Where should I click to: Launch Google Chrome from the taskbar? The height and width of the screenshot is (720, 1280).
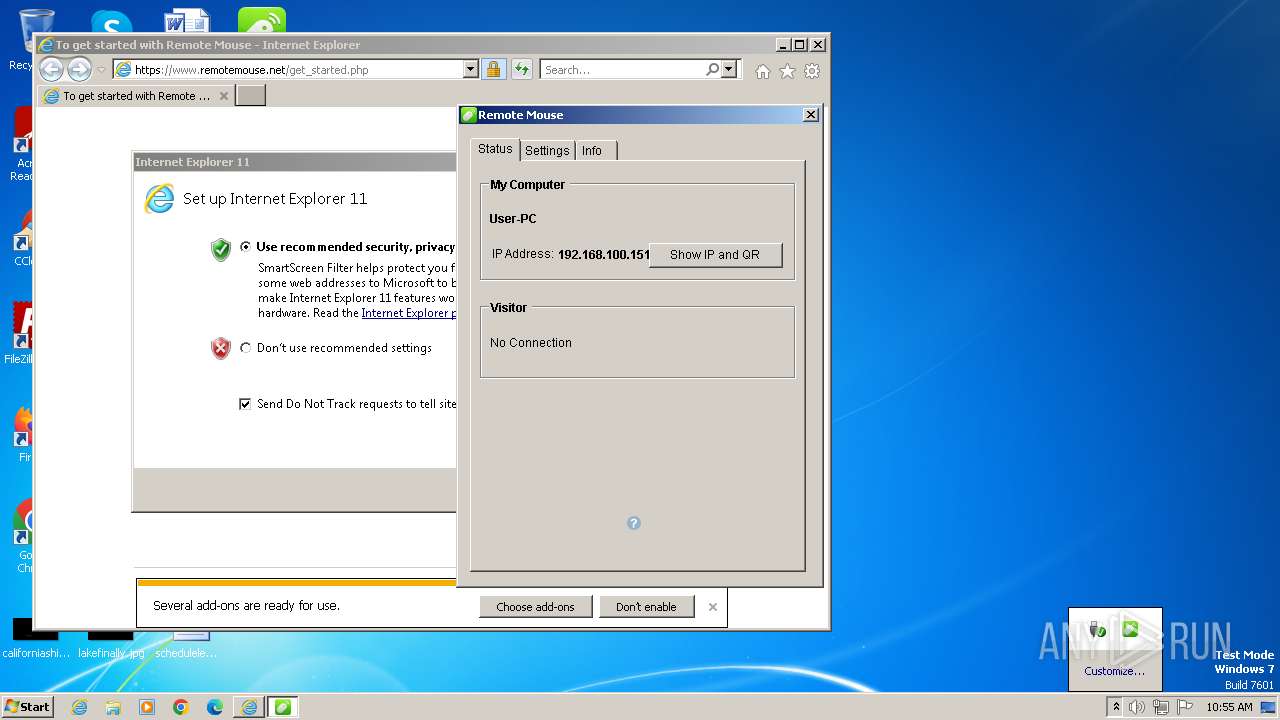coord(181,707)
